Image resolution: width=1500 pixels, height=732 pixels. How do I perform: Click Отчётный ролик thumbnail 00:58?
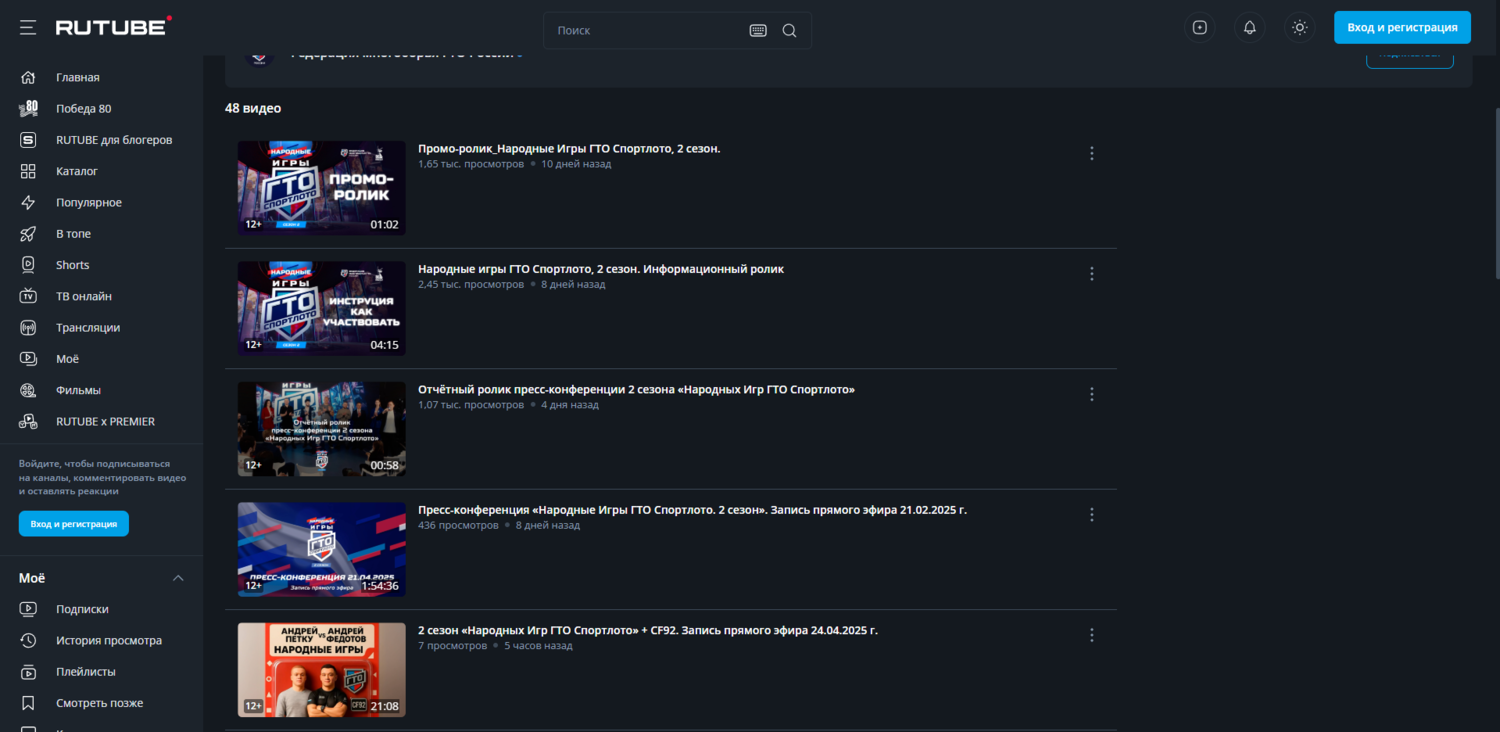[x=322, y=429]
